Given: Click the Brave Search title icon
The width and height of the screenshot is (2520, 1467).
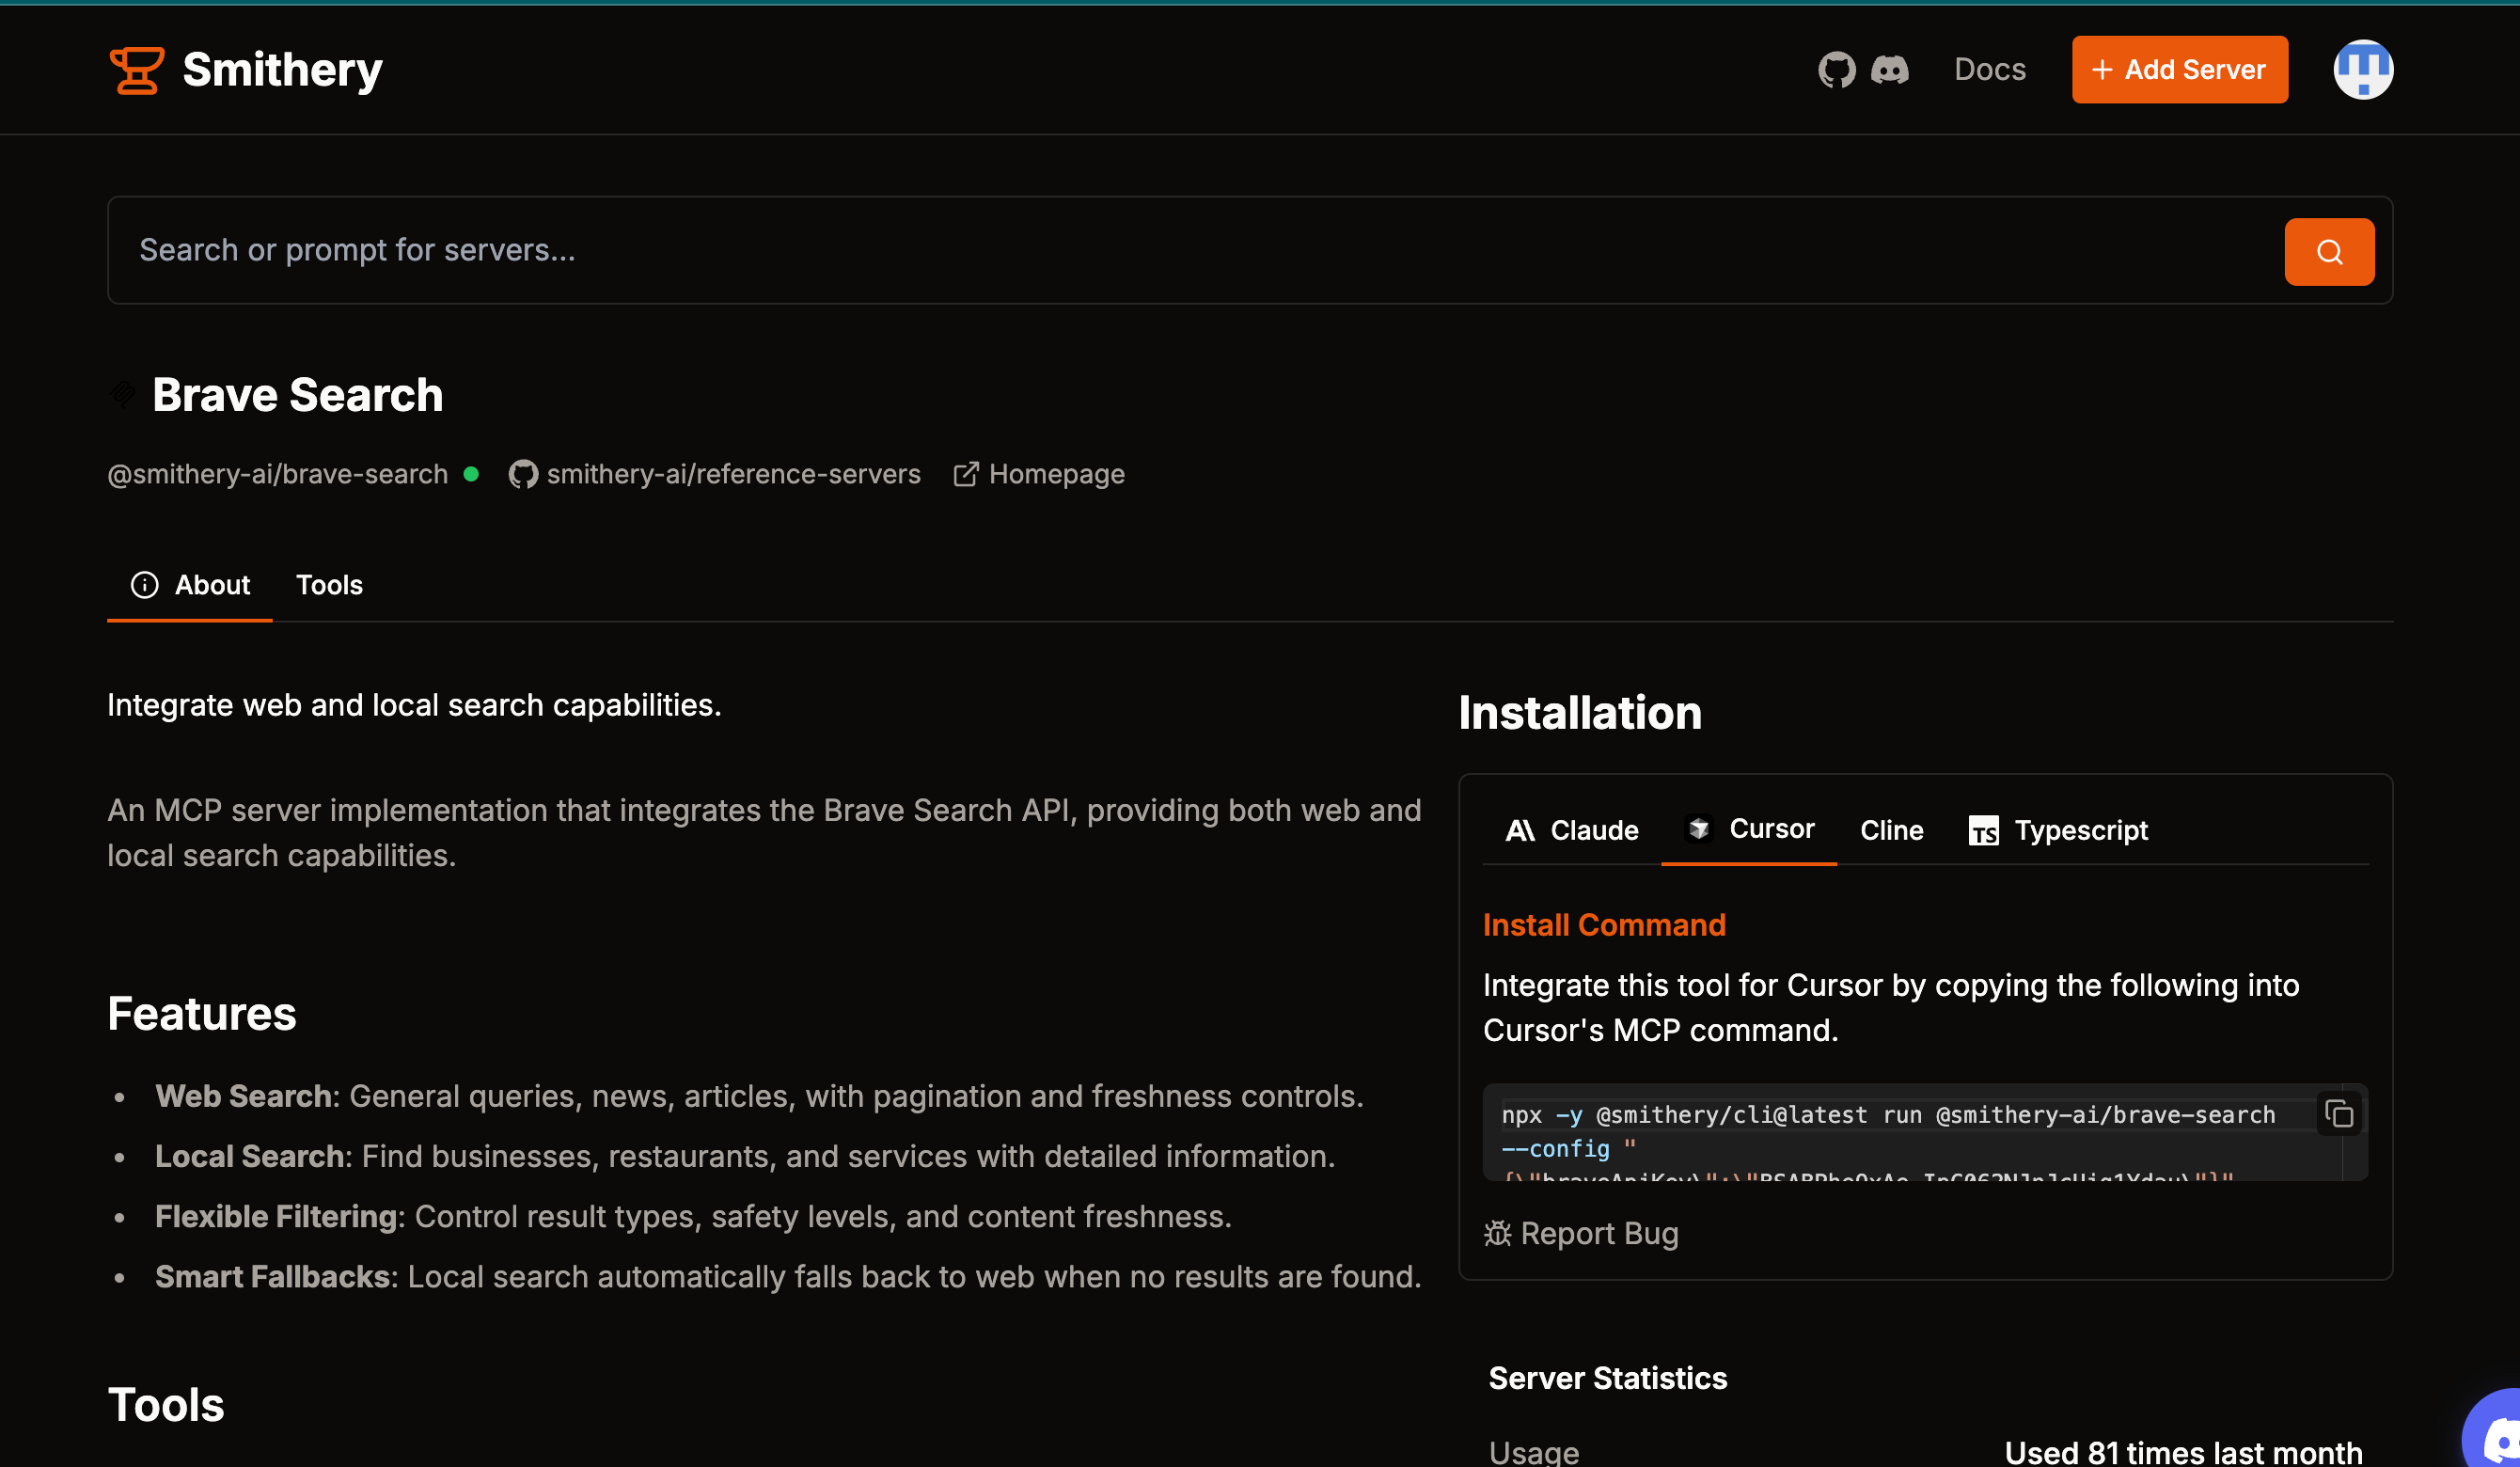Looking at the screenshot, I should point(122,394).
